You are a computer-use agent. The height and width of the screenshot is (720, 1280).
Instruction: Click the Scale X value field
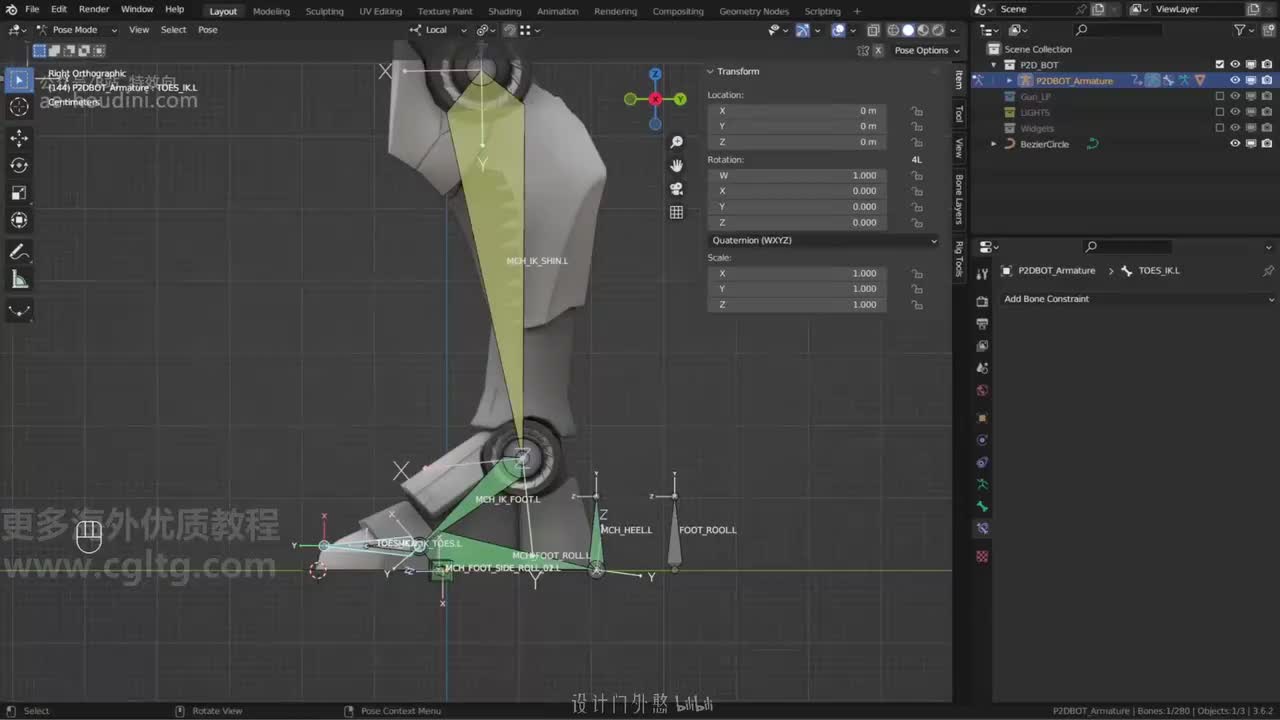pos(797,273)
